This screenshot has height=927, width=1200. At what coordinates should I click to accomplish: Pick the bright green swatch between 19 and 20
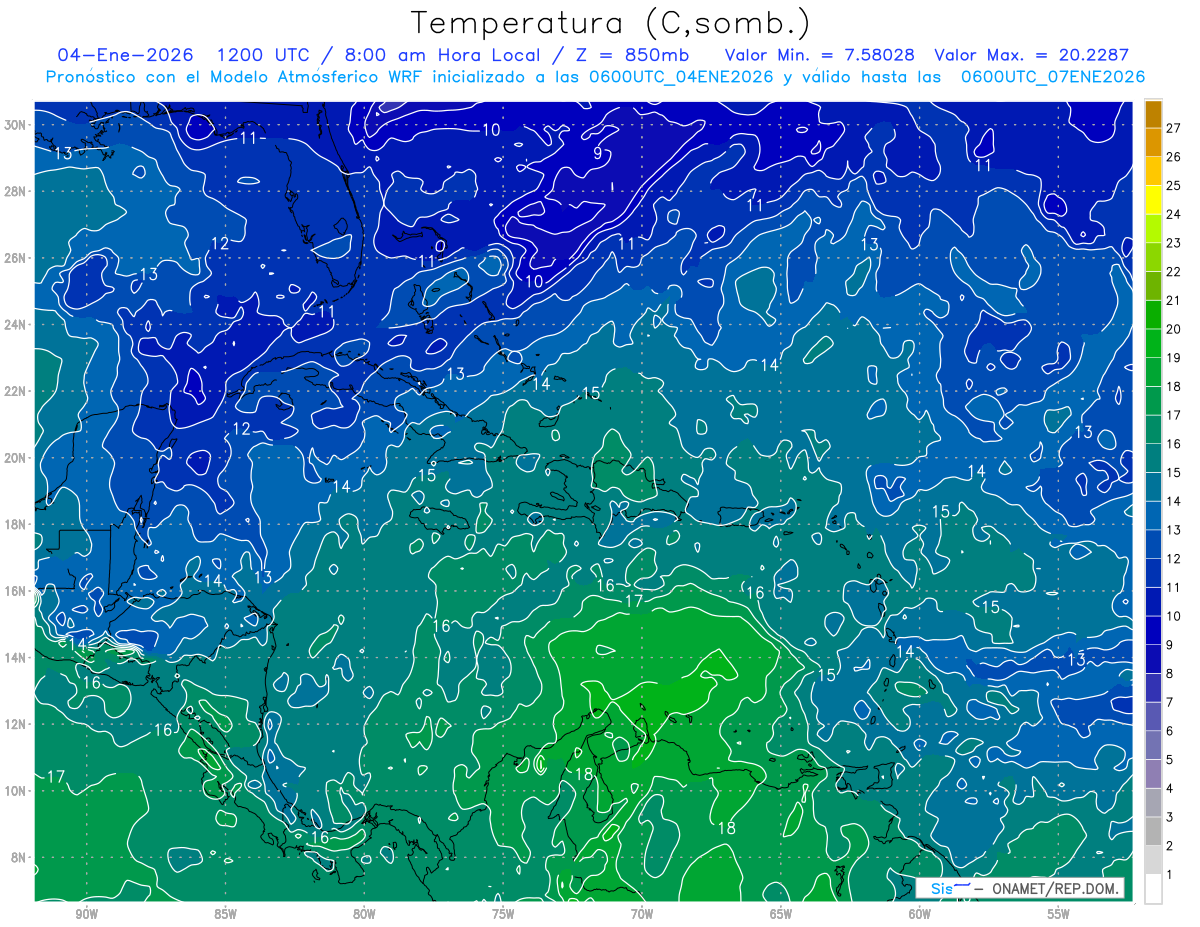(1153, 343)
